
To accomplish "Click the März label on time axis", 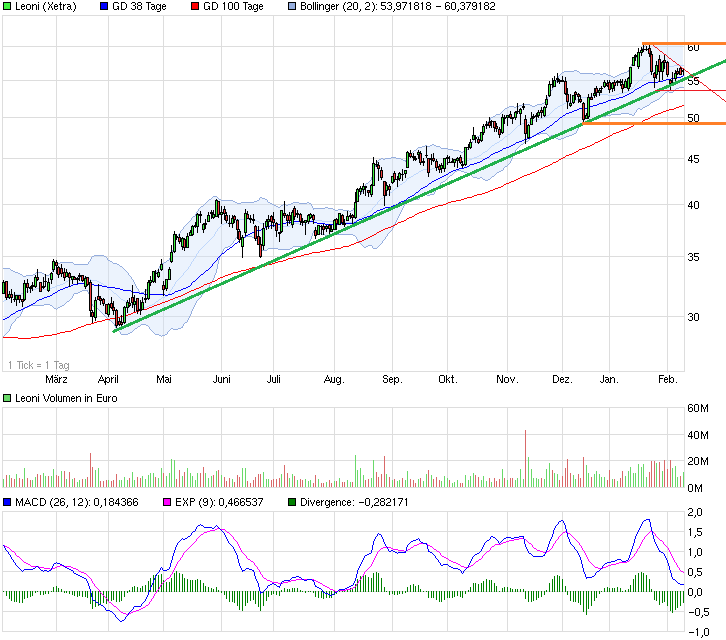I will pos(56,380).
